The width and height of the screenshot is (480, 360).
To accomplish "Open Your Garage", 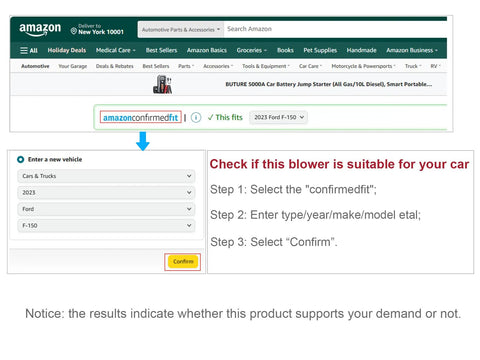I will [73, 66].
